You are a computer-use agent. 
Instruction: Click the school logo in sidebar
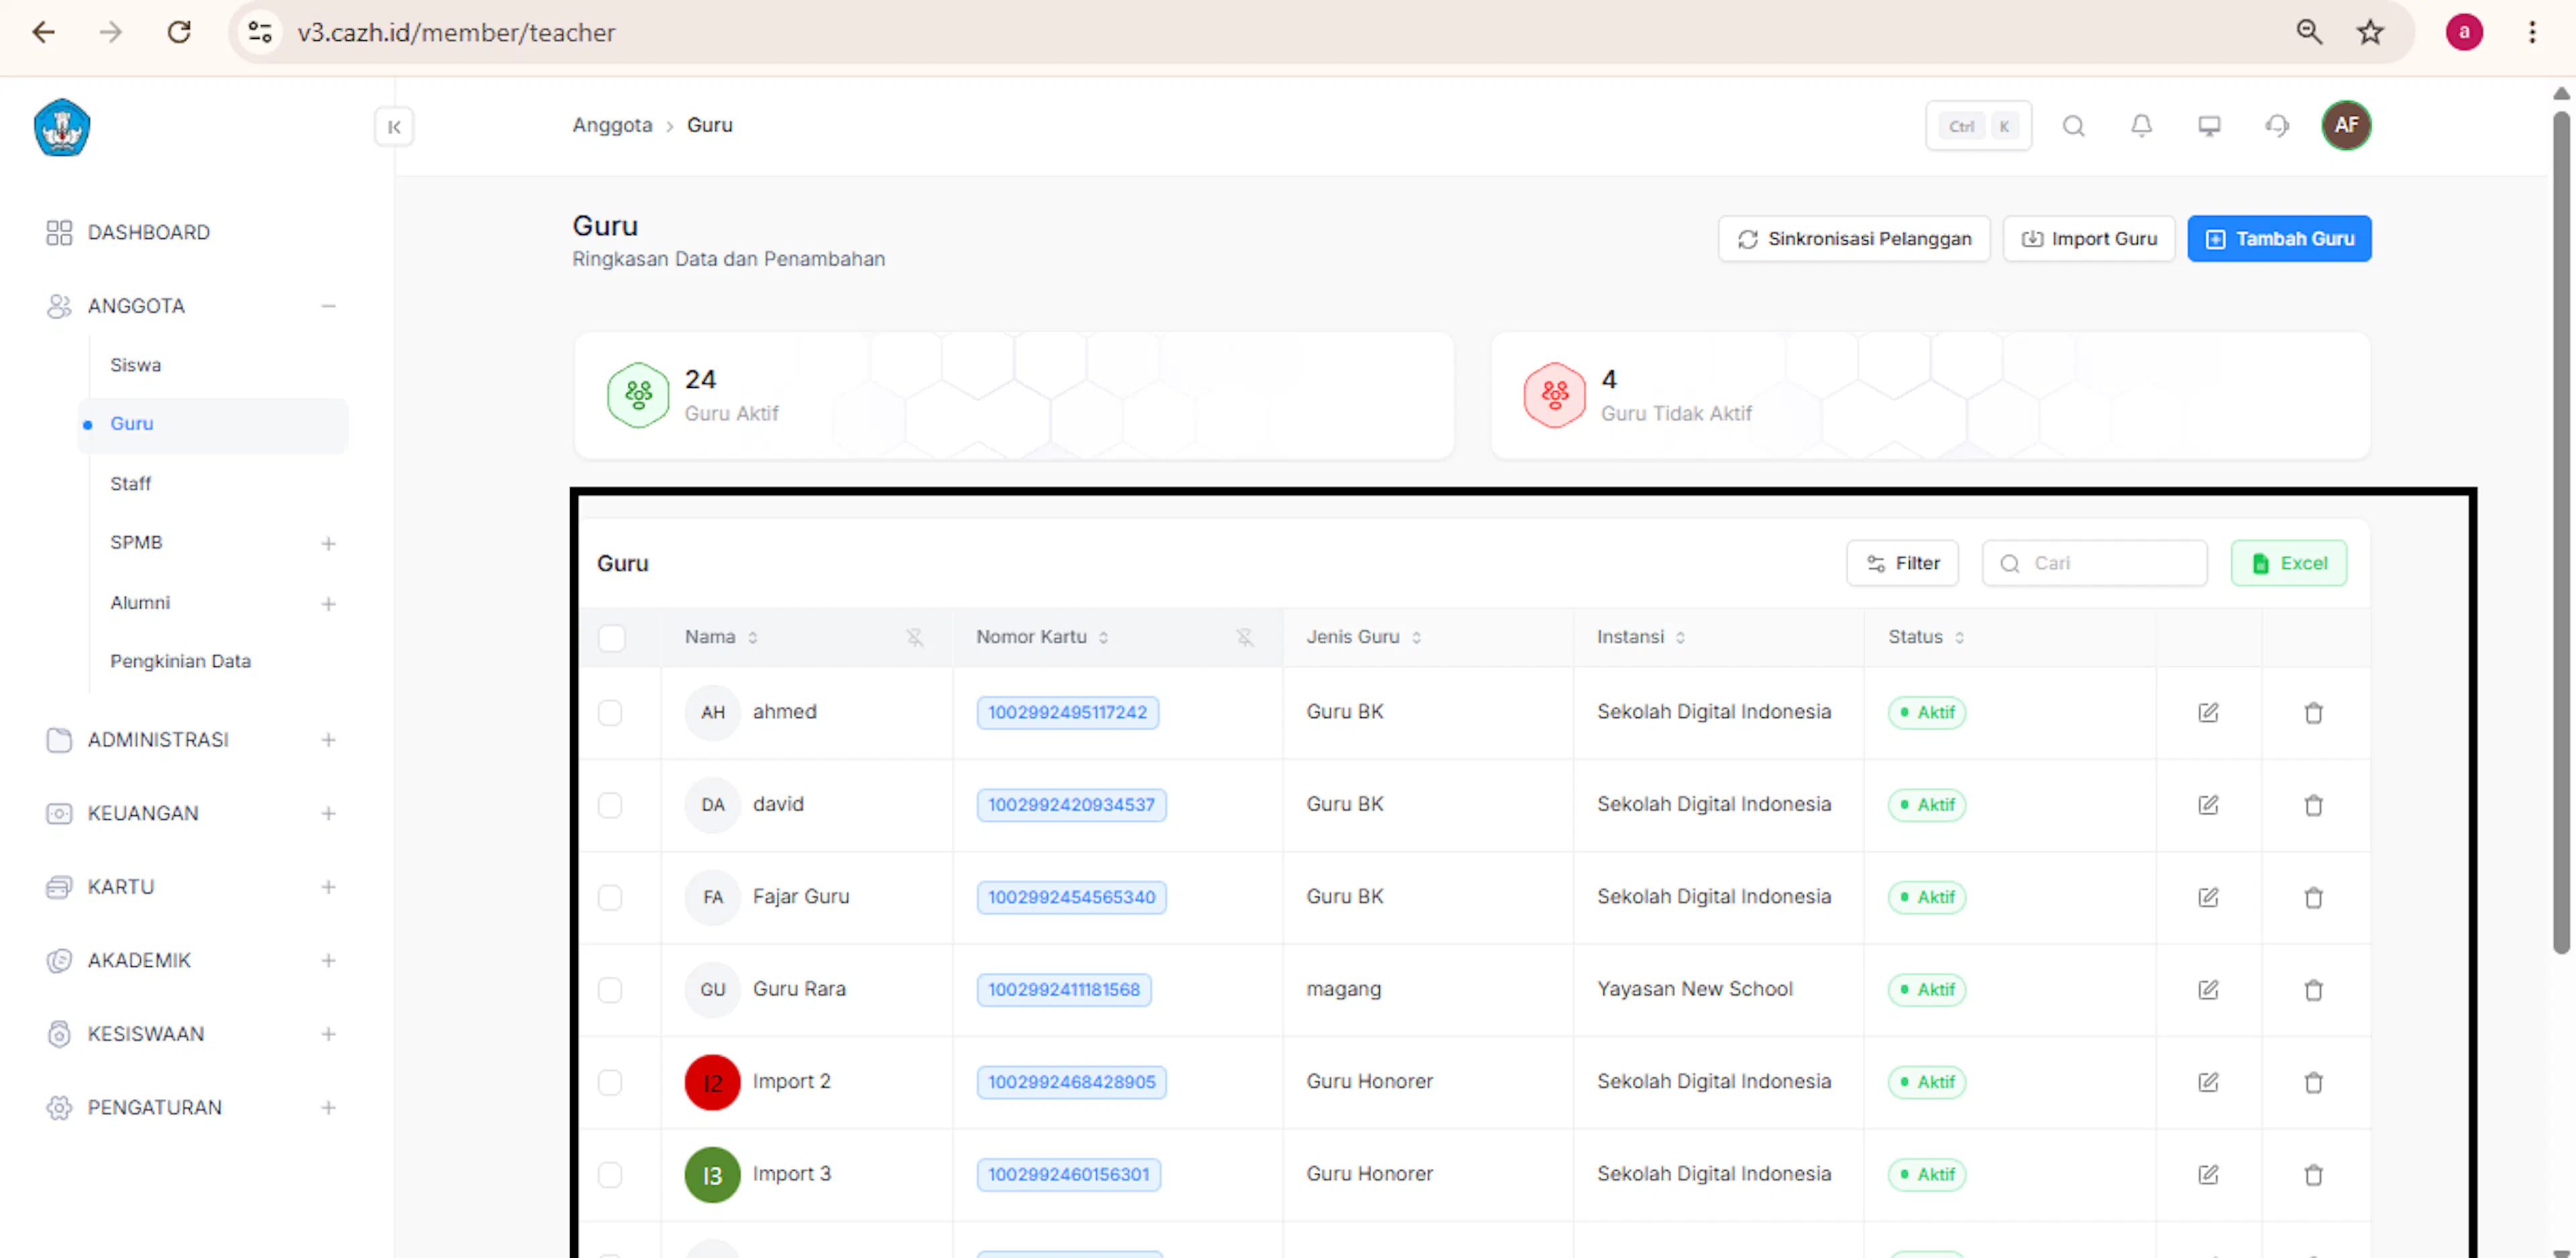[x=62, y=127]
